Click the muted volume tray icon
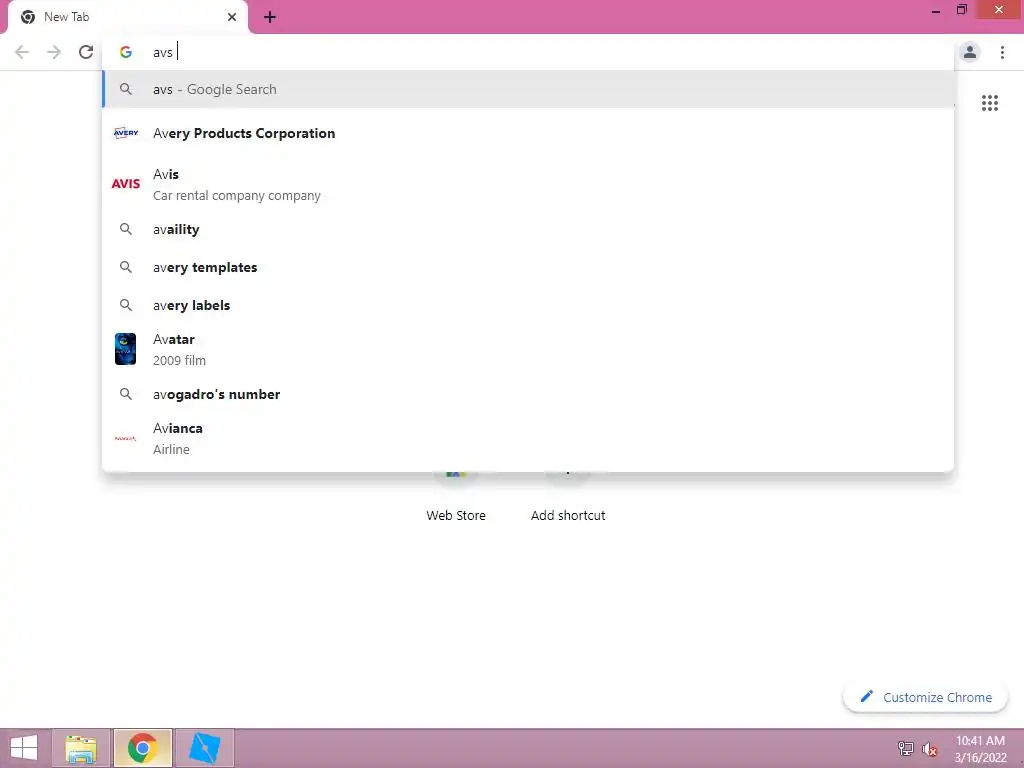 coord(929,749)
